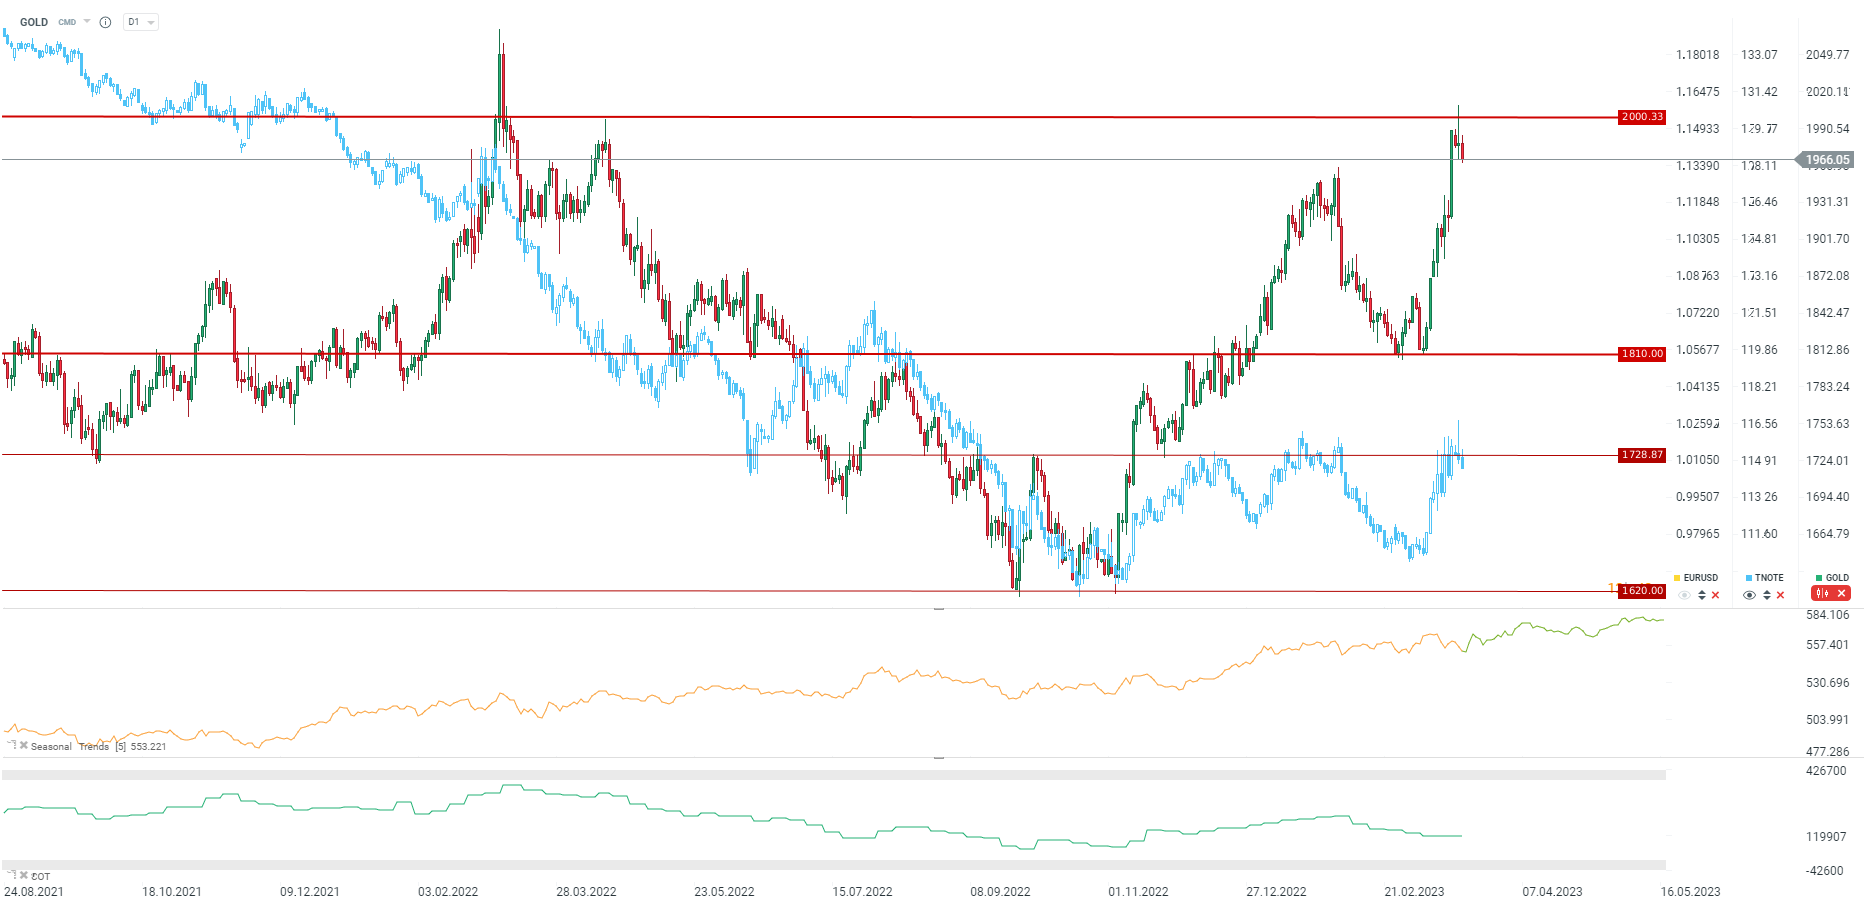Click the COT indicator label
Viewport: 1866px width, 909px height.
pos(41,877)
